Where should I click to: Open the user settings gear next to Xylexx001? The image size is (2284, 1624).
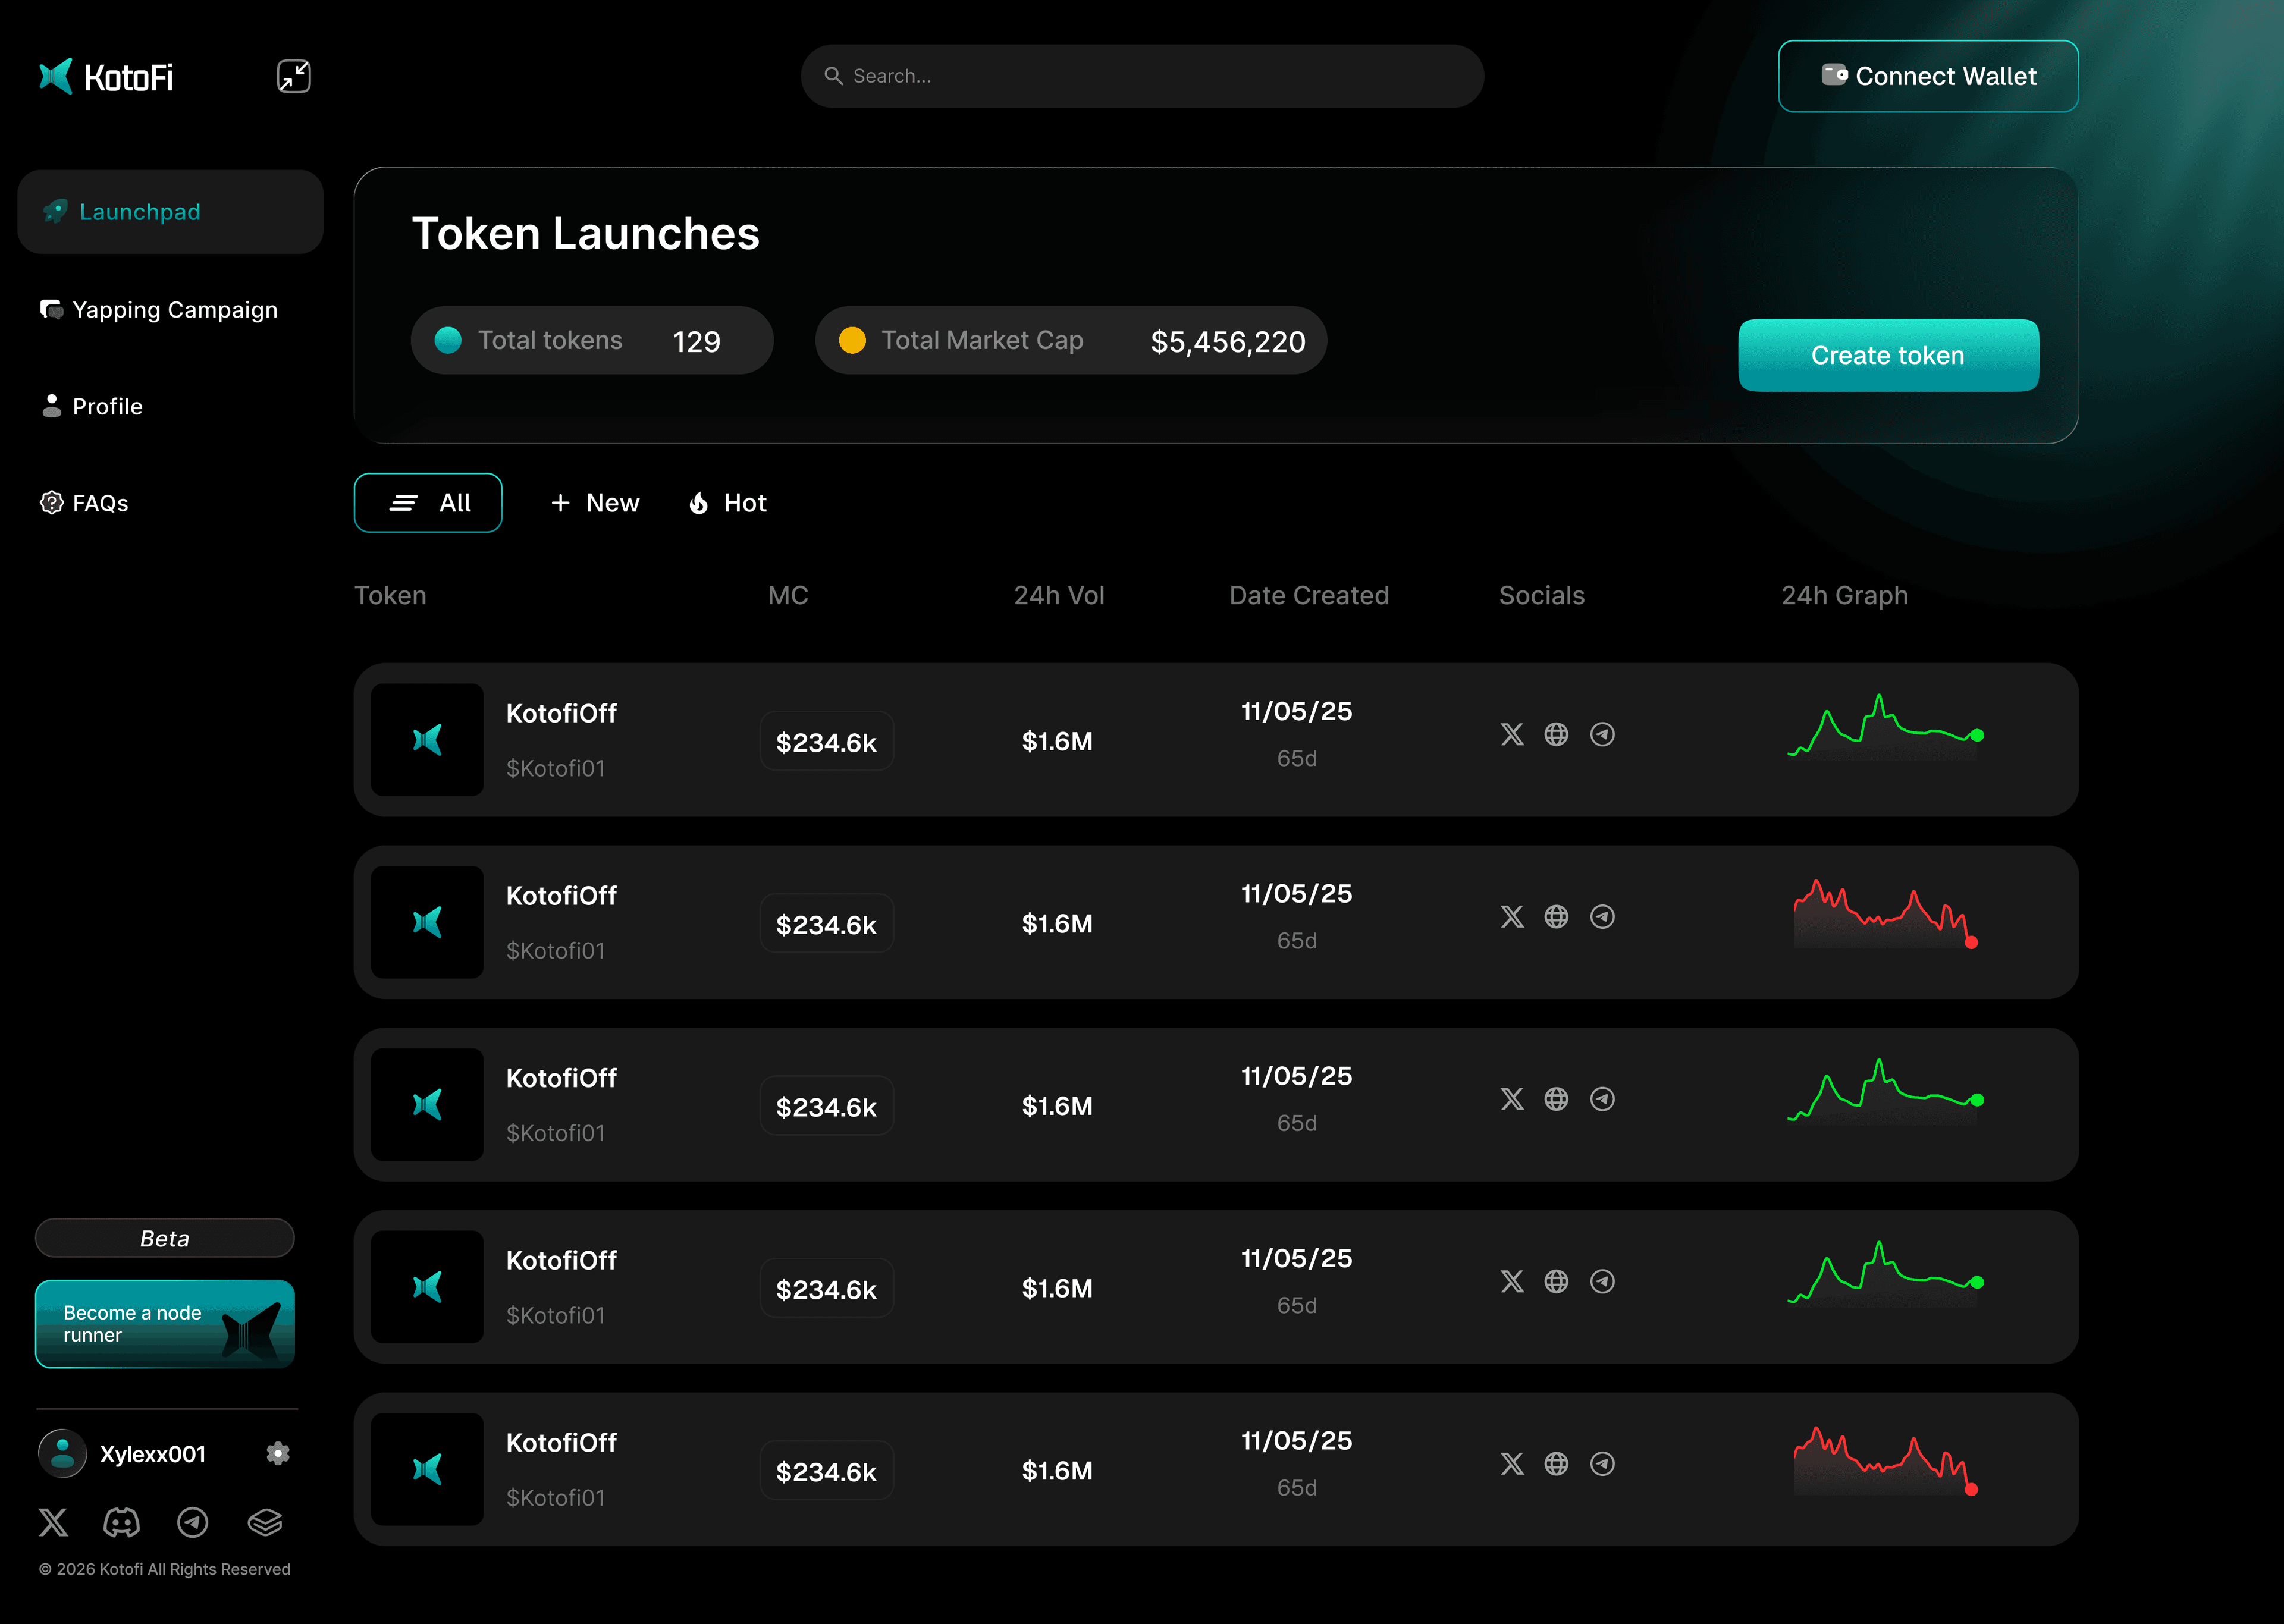[278, 1453]
